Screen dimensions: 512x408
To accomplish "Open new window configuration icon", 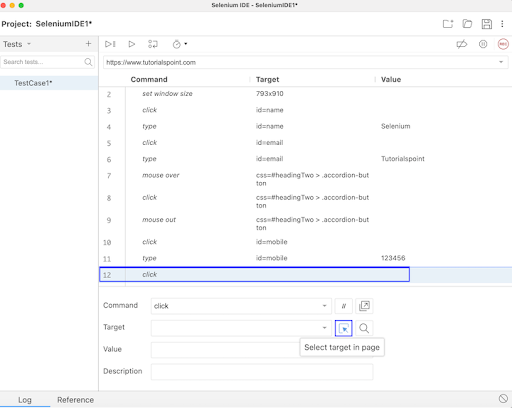I will 364,306.
